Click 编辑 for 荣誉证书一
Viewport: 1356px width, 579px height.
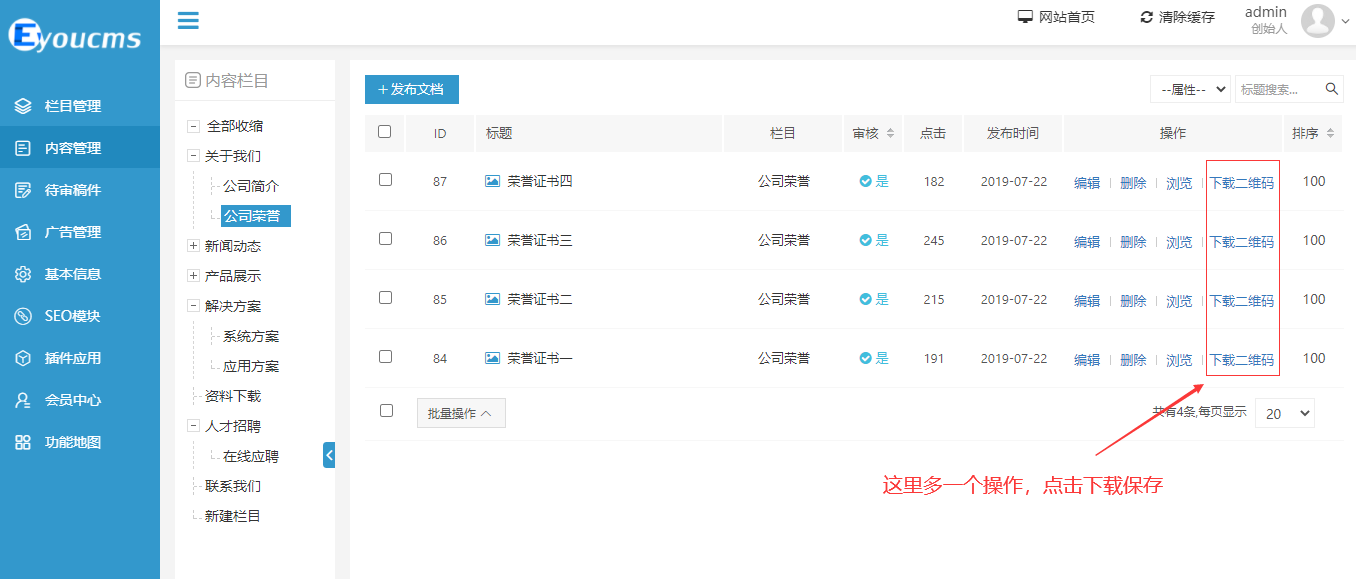point(1087,360)
